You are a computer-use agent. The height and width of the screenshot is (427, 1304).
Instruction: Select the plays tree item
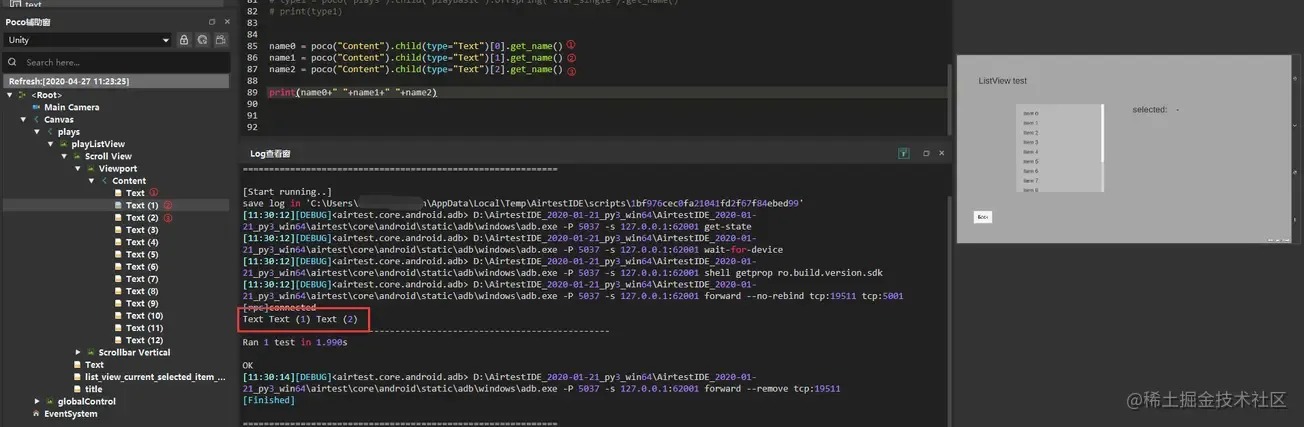point(69,132)
